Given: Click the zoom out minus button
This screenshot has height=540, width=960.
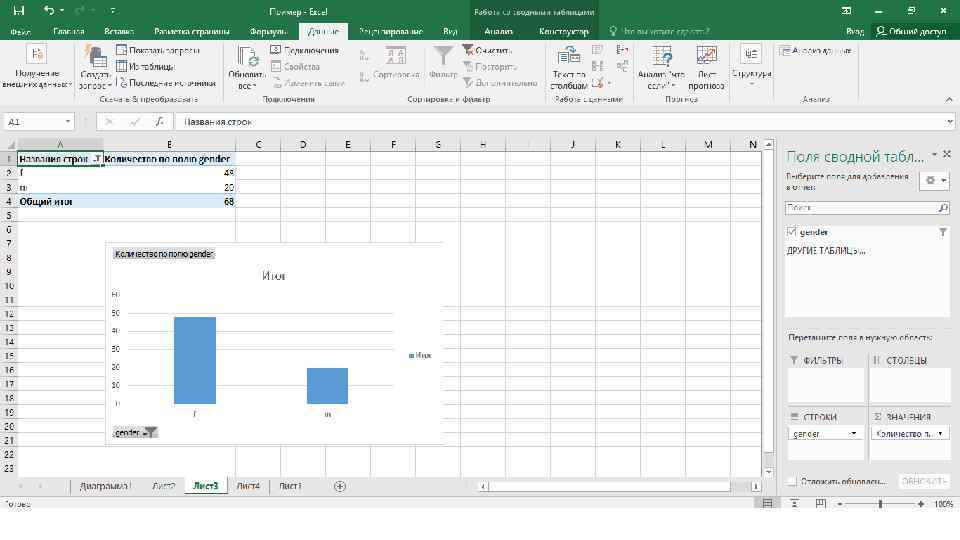Looking at the screenshot, I should (839, 503).
